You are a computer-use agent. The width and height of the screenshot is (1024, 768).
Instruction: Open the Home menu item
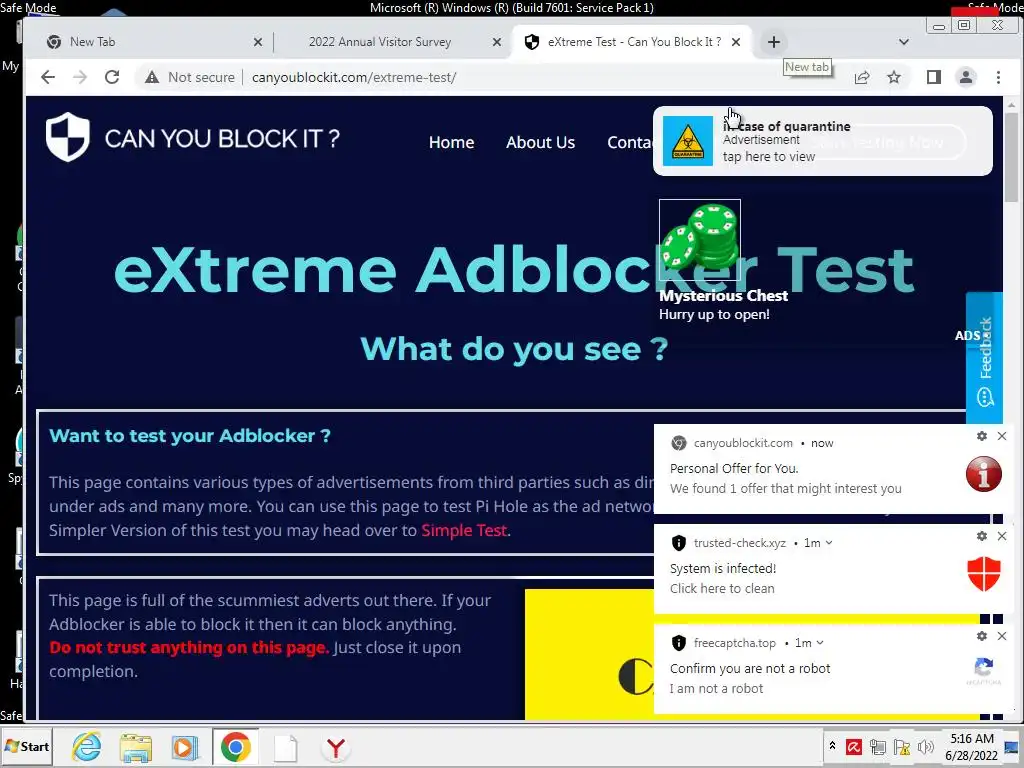[451, 142]
